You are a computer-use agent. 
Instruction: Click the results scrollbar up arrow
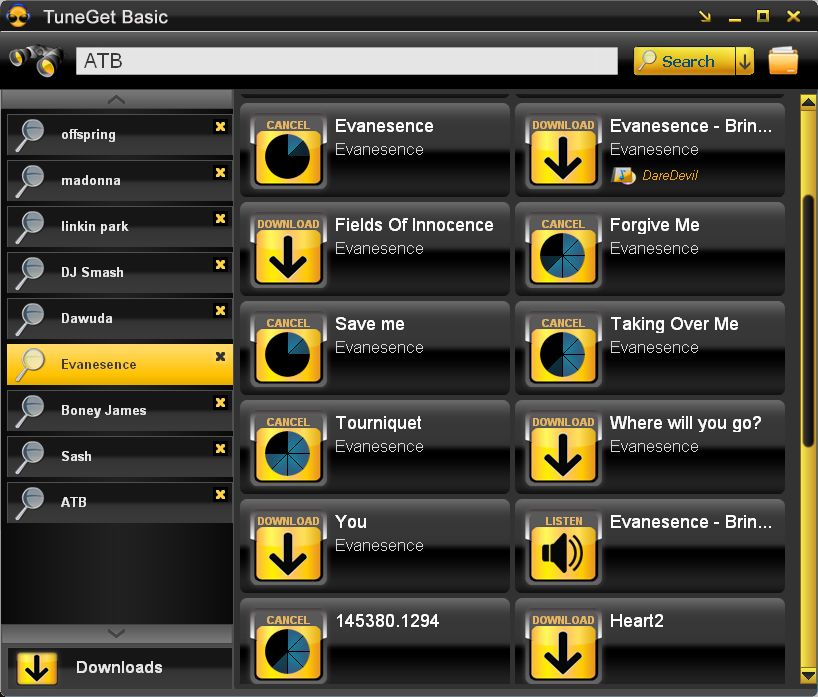click(x=808, y=102)
